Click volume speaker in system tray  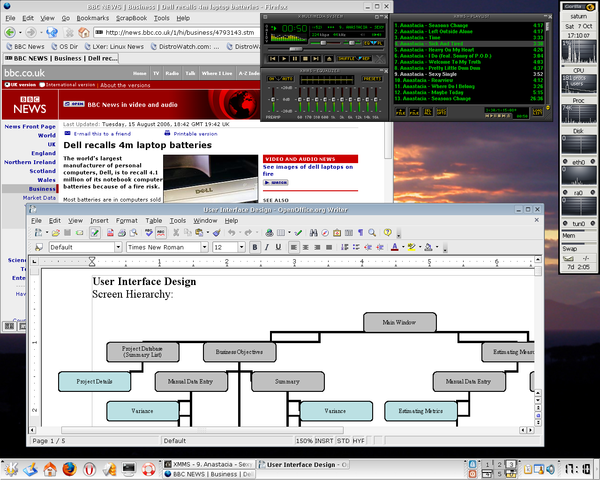[x=550, y=469]
